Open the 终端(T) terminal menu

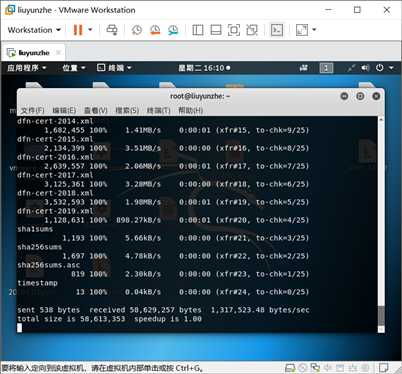[x=158, y=110]
